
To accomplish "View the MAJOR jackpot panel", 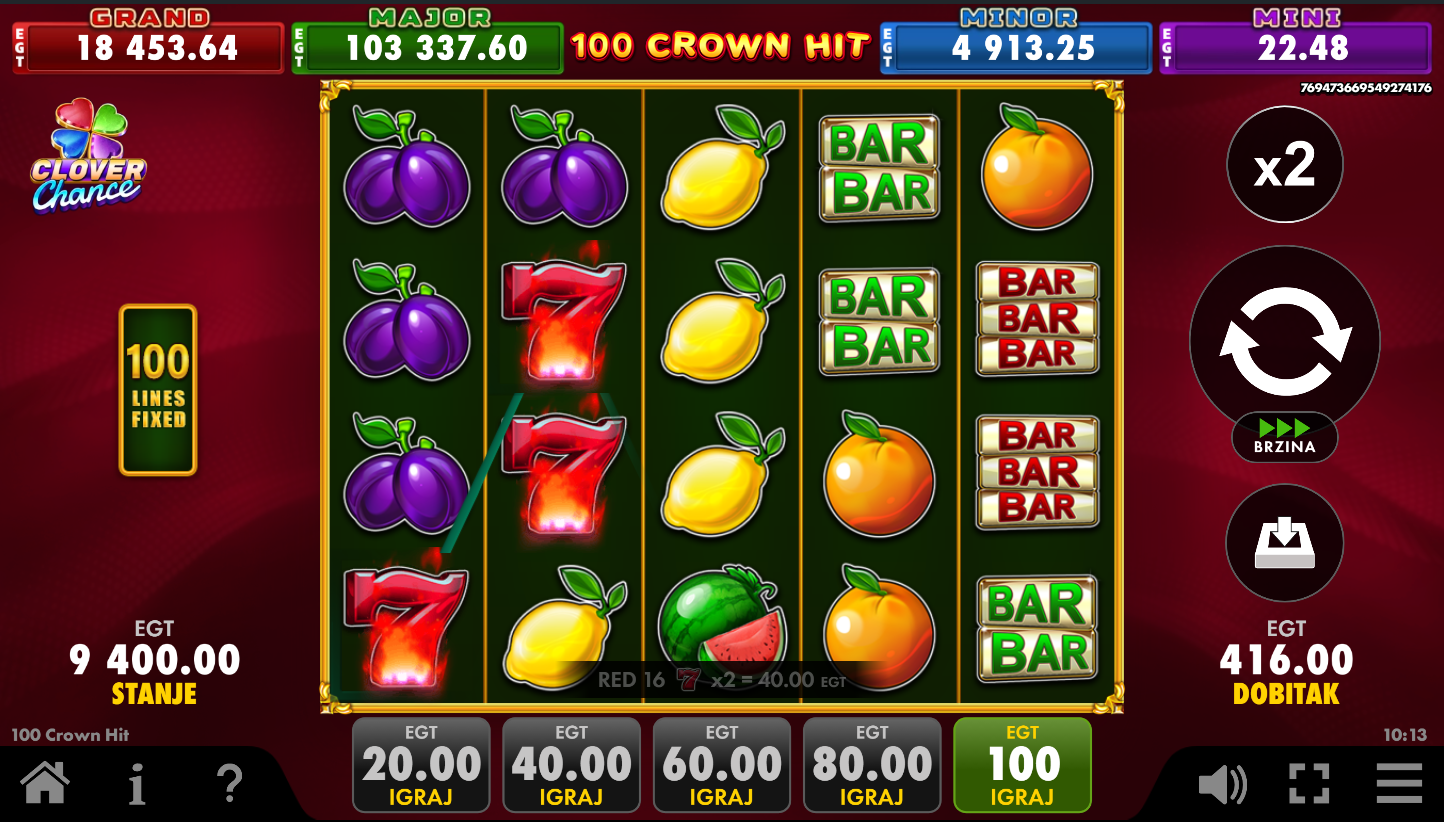I will tap(427, 41).
